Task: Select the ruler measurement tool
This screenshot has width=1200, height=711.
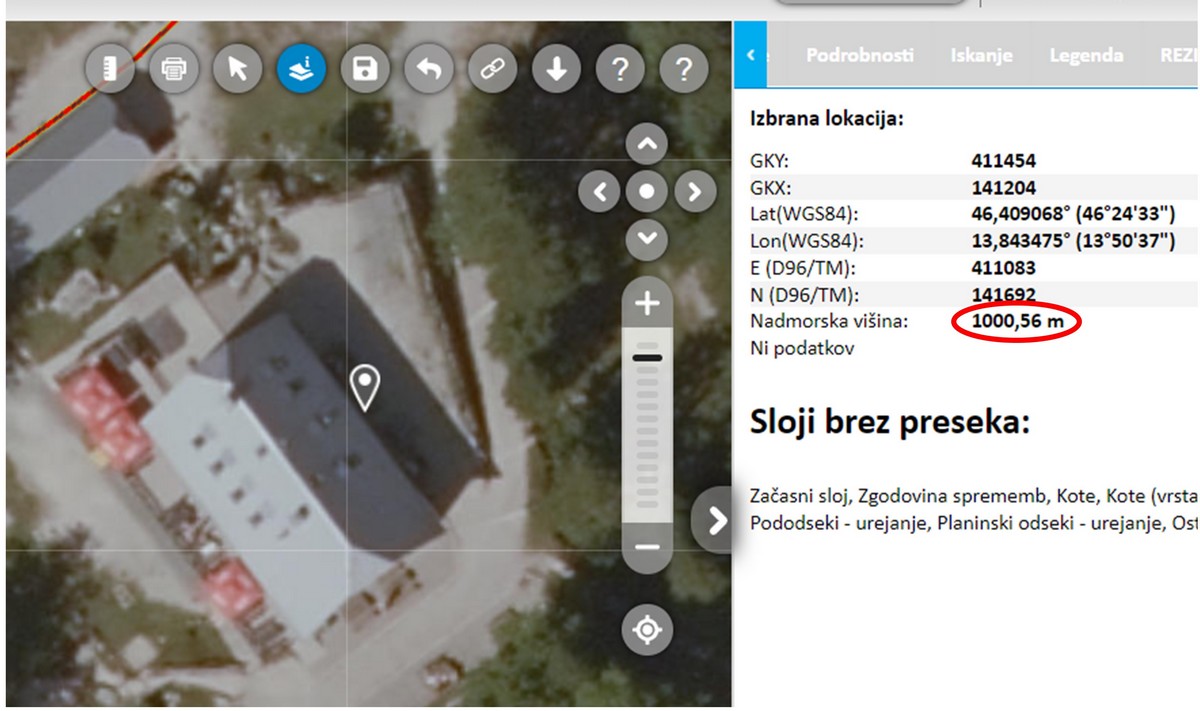Action: 110,69
